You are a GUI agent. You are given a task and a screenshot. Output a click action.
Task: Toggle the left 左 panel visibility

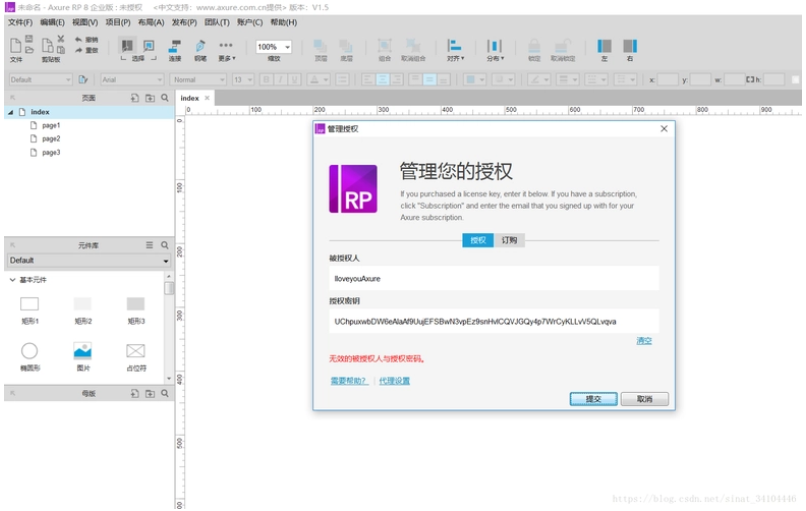tap(604, 46)
